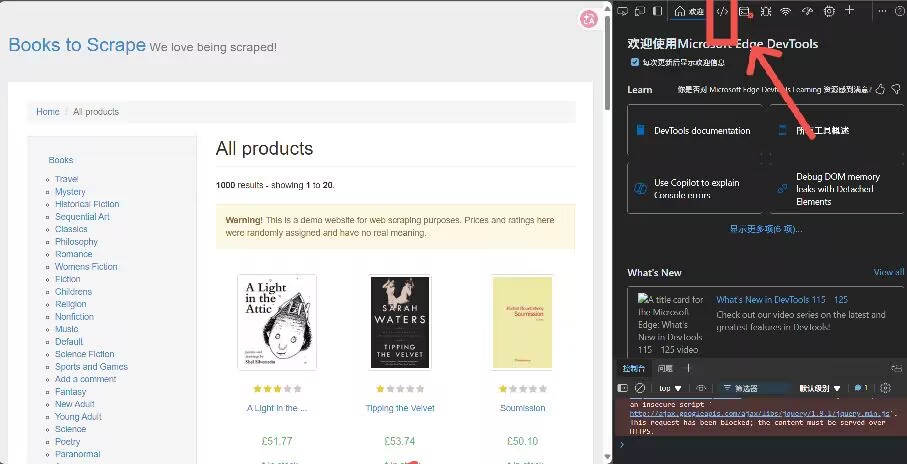Open console settings gear icon
Viewport: 907px width, 464px height.
(x=886, y=388)
